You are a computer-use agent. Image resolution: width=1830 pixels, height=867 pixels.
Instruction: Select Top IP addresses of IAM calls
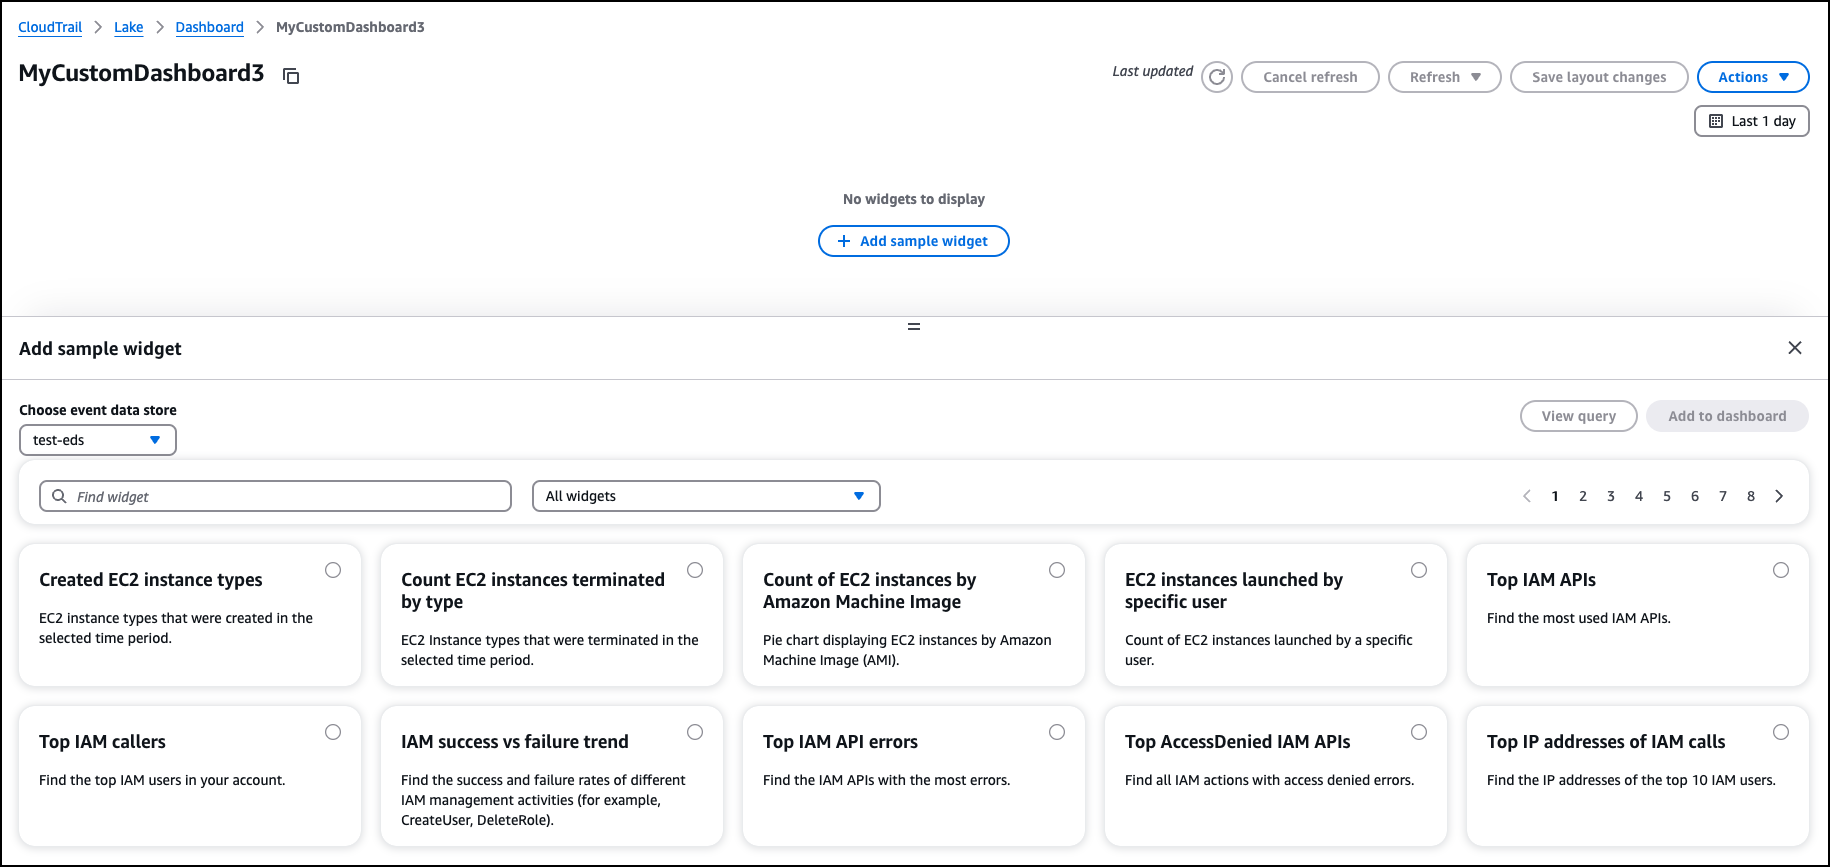coord(1781,732)
